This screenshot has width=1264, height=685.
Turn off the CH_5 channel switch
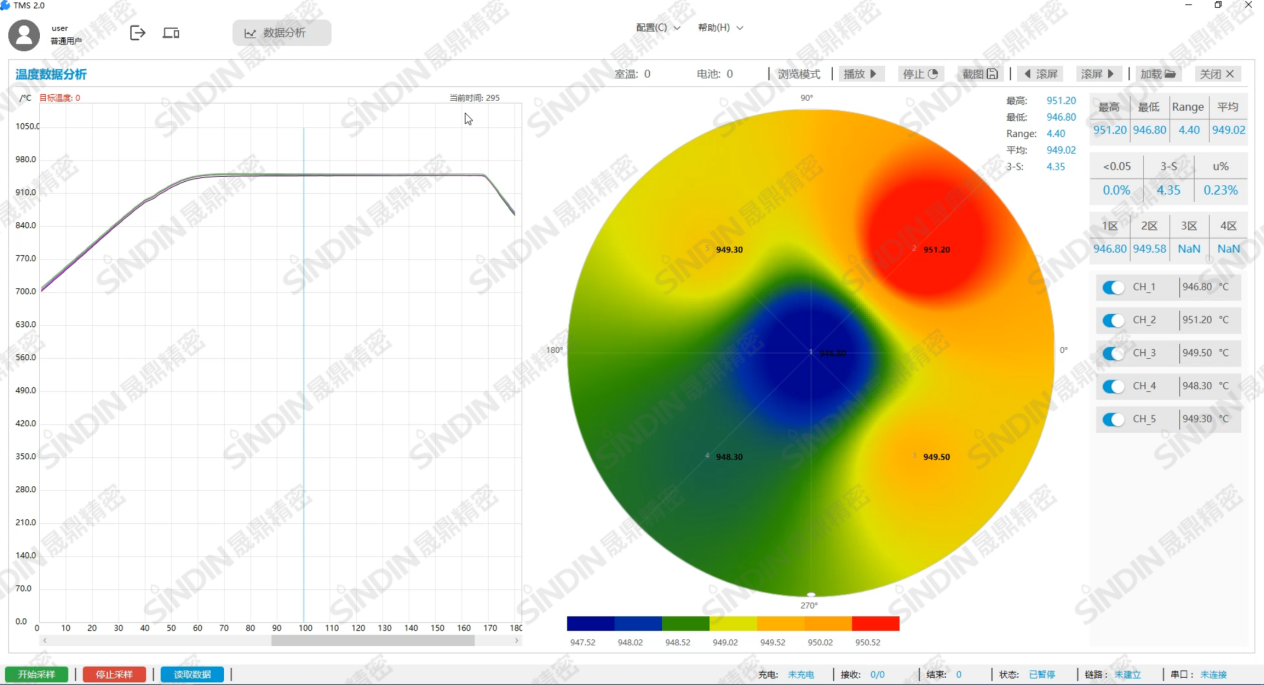(1113, 420)
